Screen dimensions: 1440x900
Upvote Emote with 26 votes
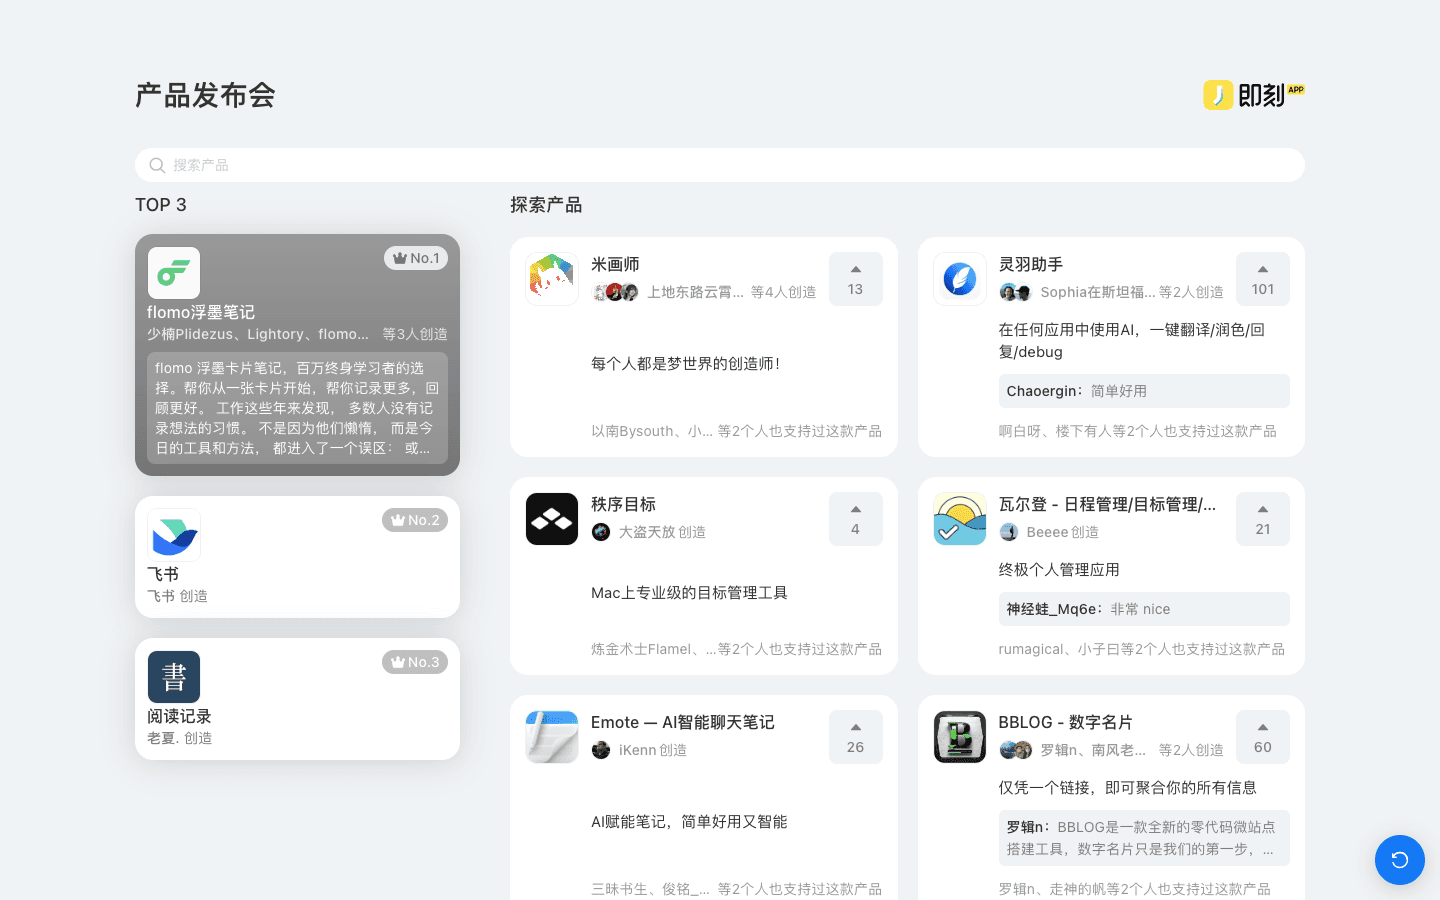(856, 737)
